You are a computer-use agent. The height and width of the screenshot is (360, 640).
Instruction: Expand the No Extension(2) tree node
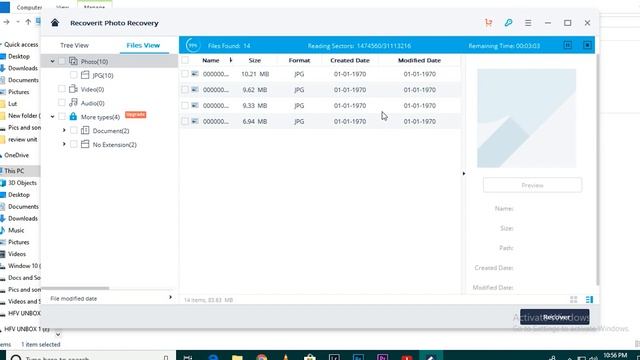(x=64, y=144)
